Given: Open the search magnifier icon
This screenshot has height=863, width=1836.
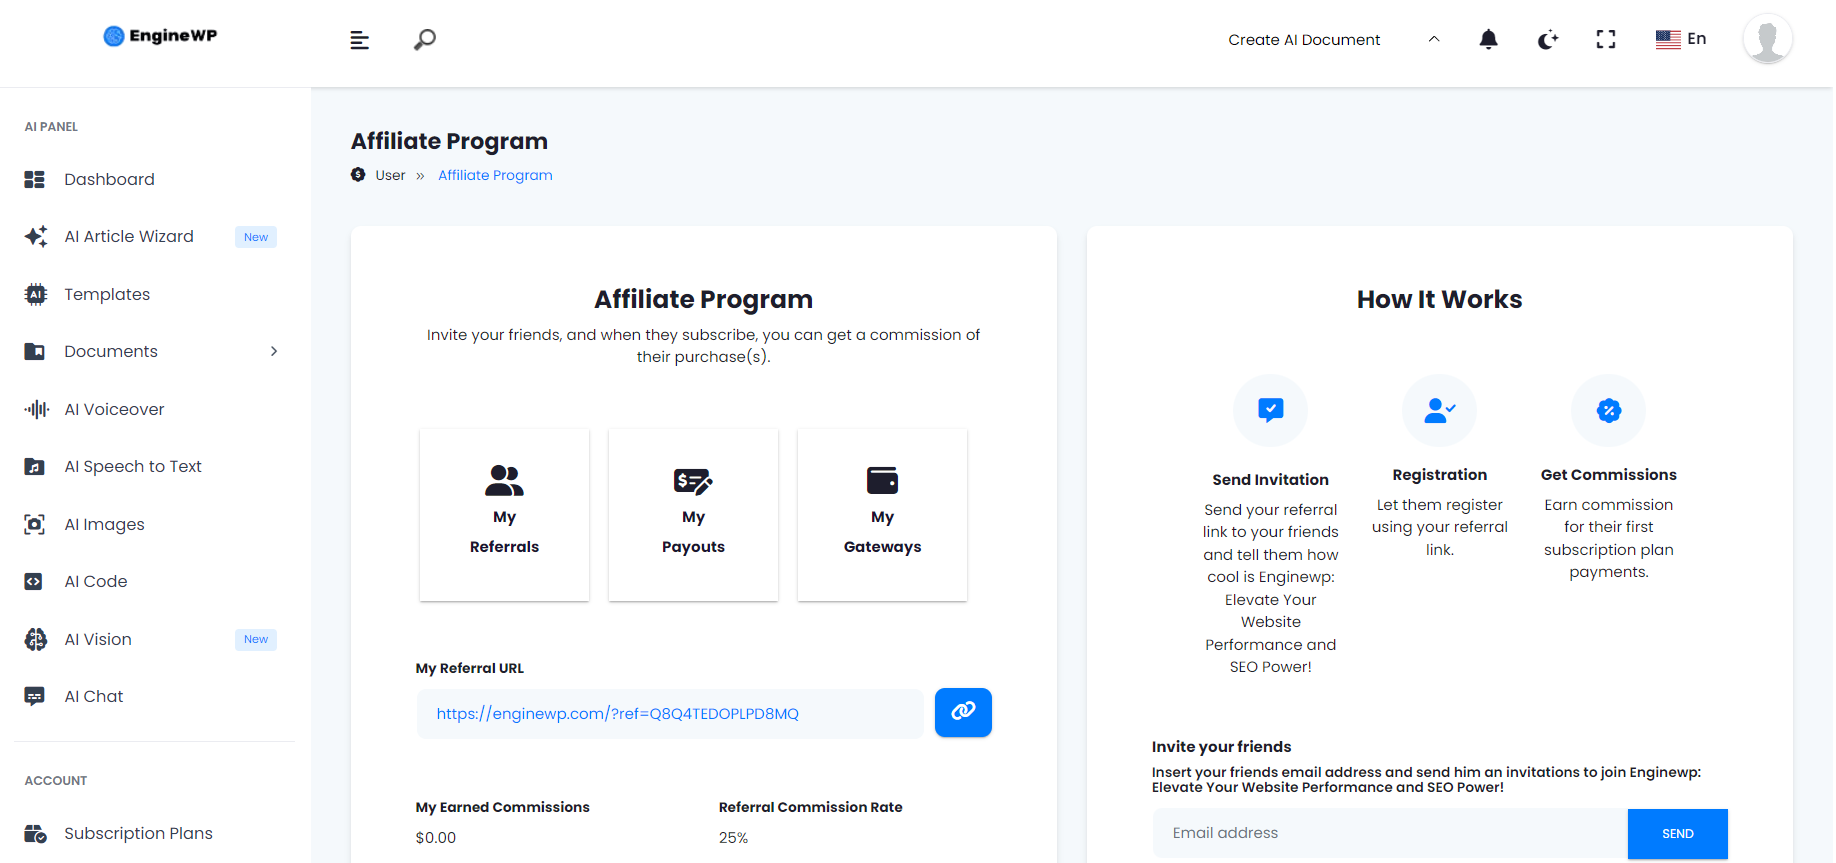Looking at the screenshot, I should [425, 40].
